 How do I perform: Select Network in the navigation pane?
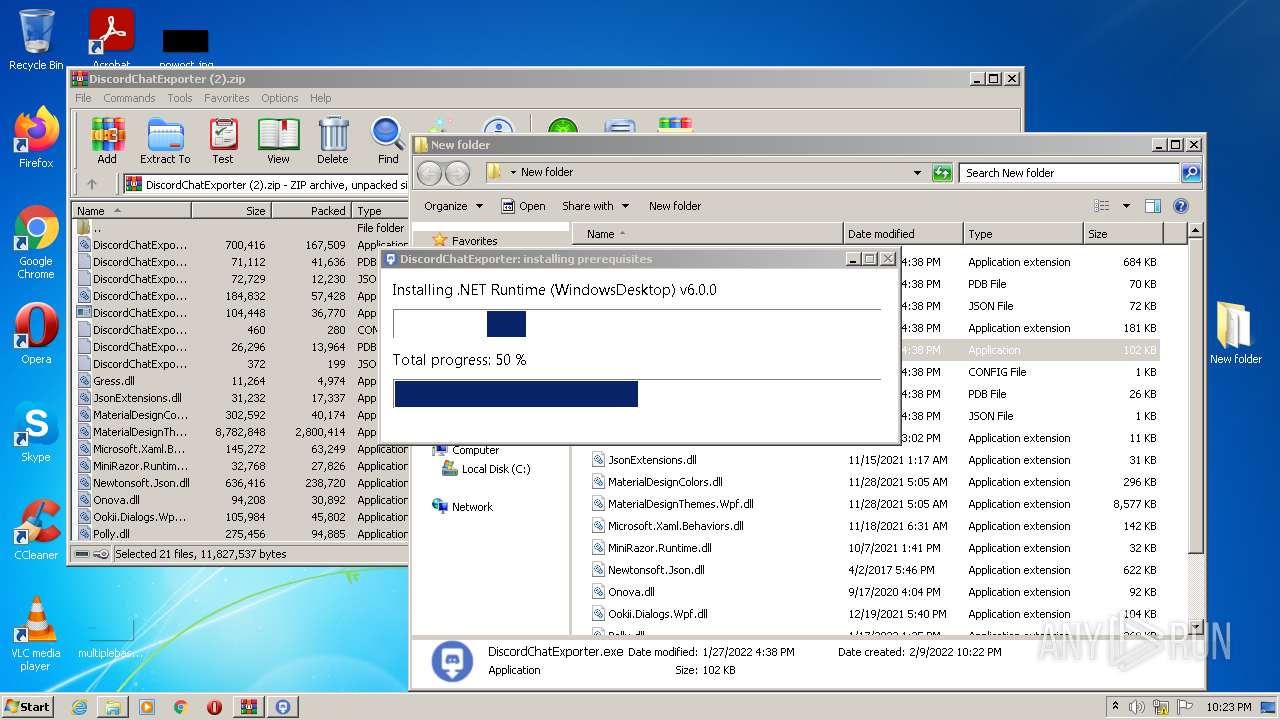(x=472, y=507)
